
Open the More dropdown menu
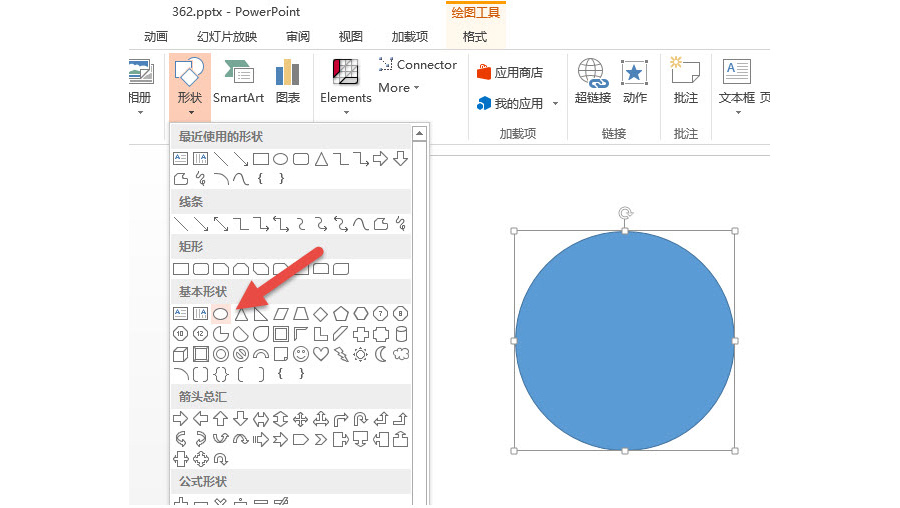pyautogui.click(x=399, y=88)
